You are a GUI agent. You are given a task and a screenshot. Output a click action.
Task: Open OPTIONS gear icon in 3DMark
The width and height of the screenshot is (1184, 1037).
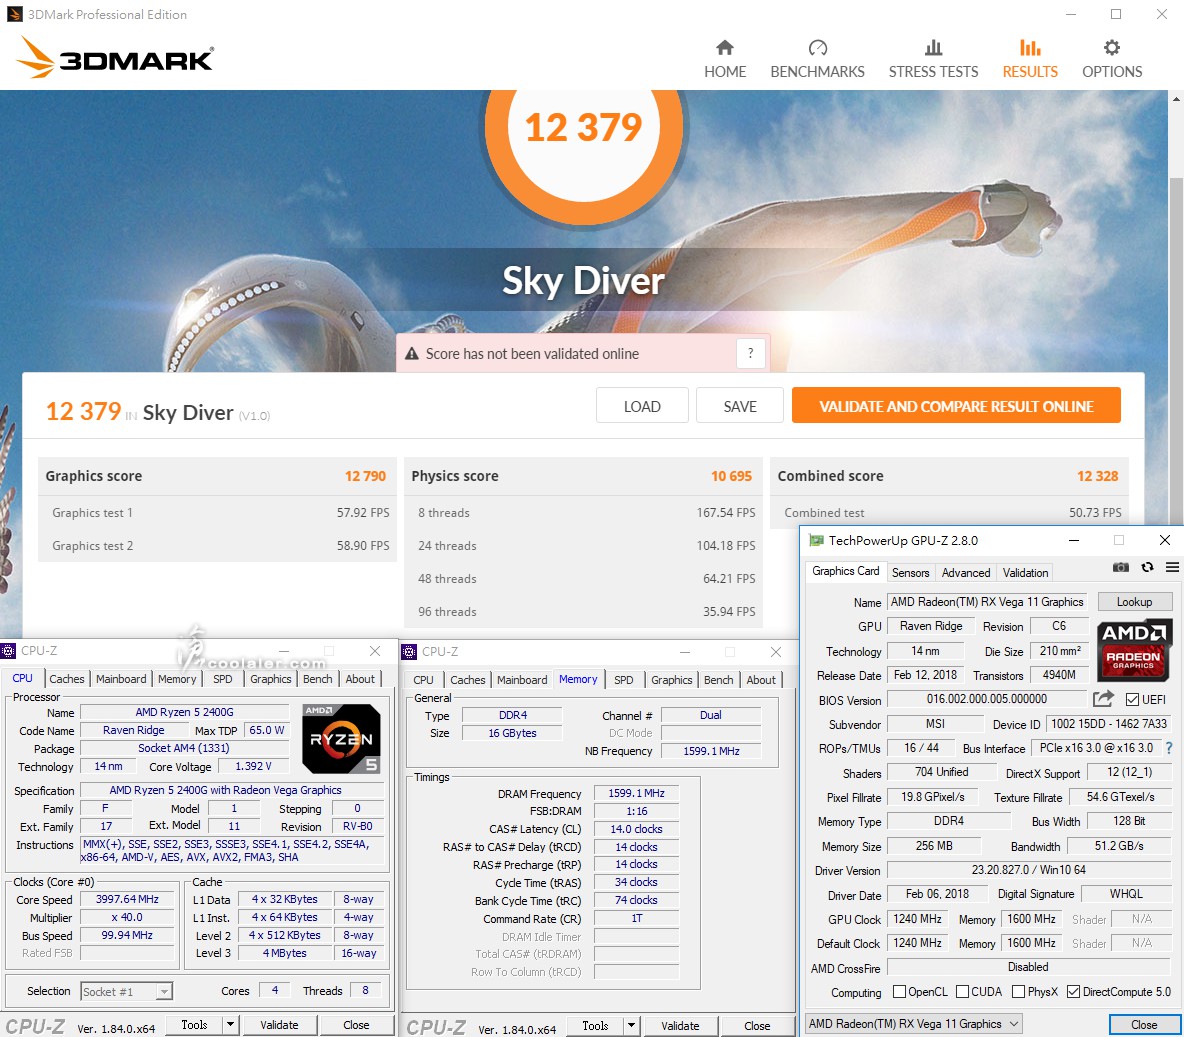point(1112,48)
